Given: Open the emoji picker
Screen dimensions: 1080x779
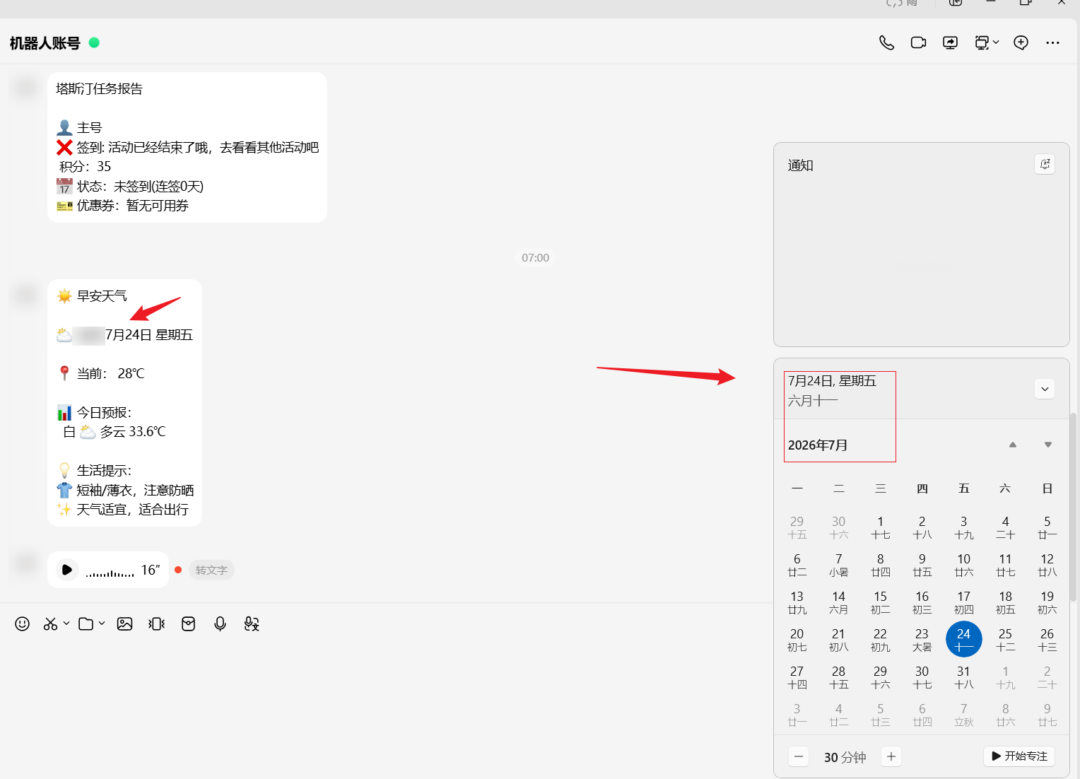Looking at the screenshot, I should (22, 624).
